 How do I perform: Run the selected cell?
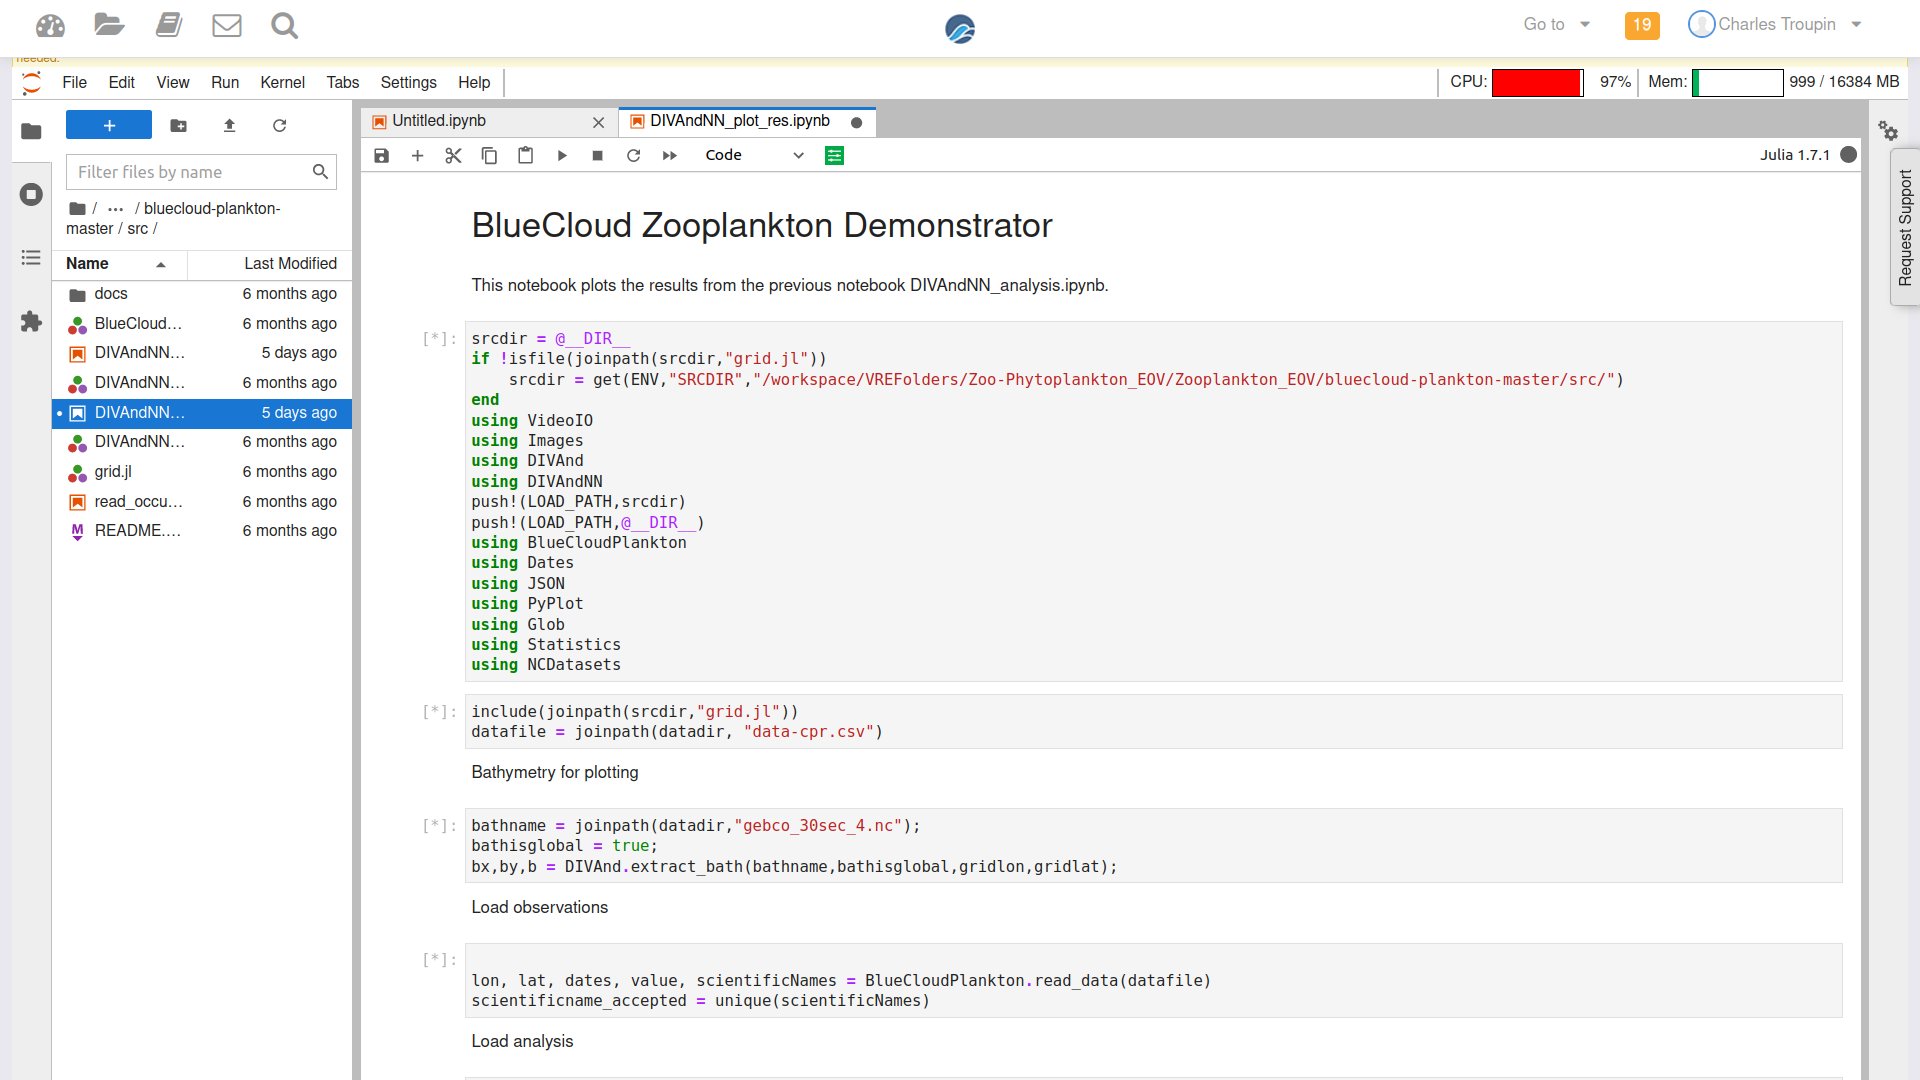[562, 155]
